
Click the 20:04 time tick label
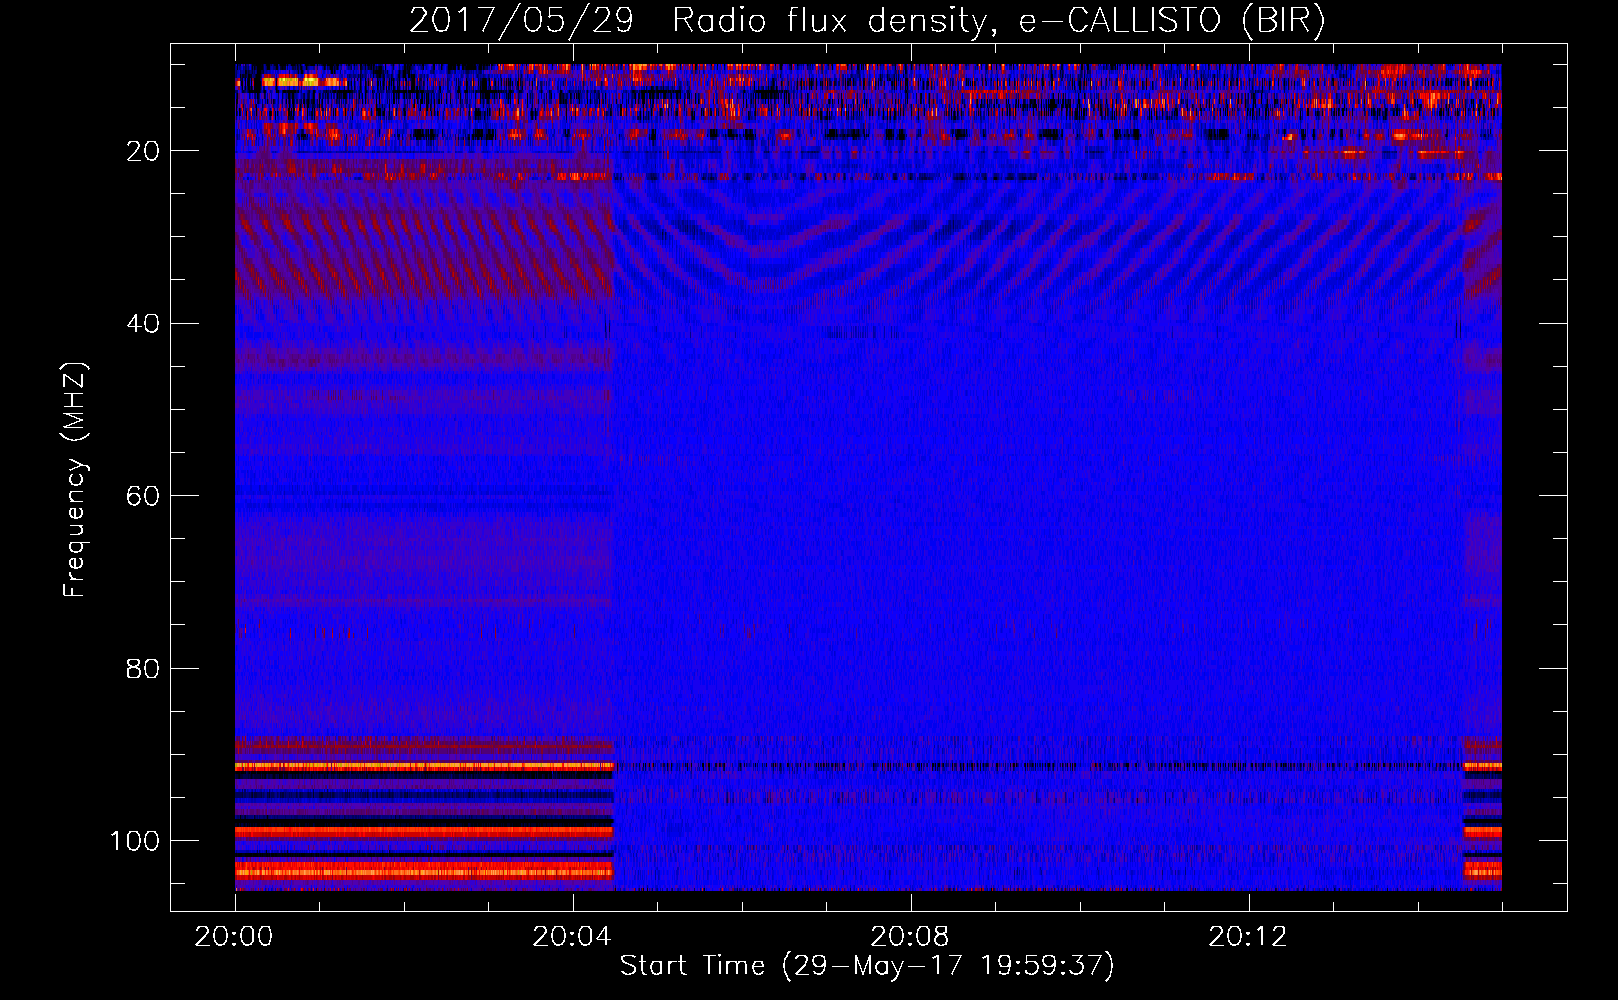pos(572,937)
